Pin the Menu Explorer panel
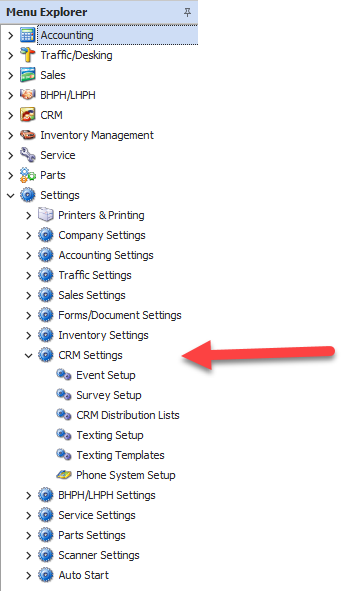Screen dimensions: 362x591 (x=187, y=12)
